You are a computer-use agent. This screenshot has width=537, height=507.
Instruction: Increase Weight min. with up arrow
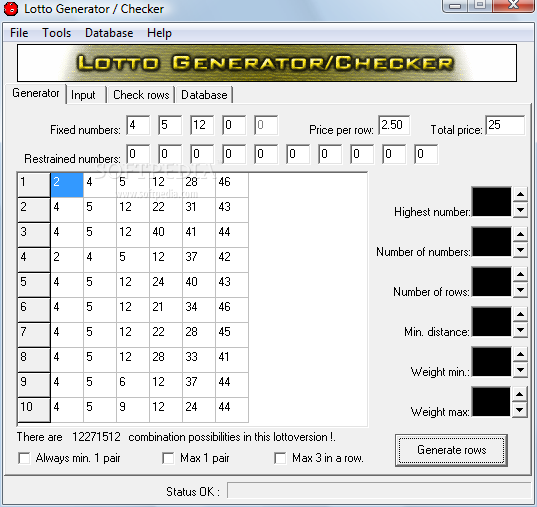pyautogui.click(x=521, y=354)
